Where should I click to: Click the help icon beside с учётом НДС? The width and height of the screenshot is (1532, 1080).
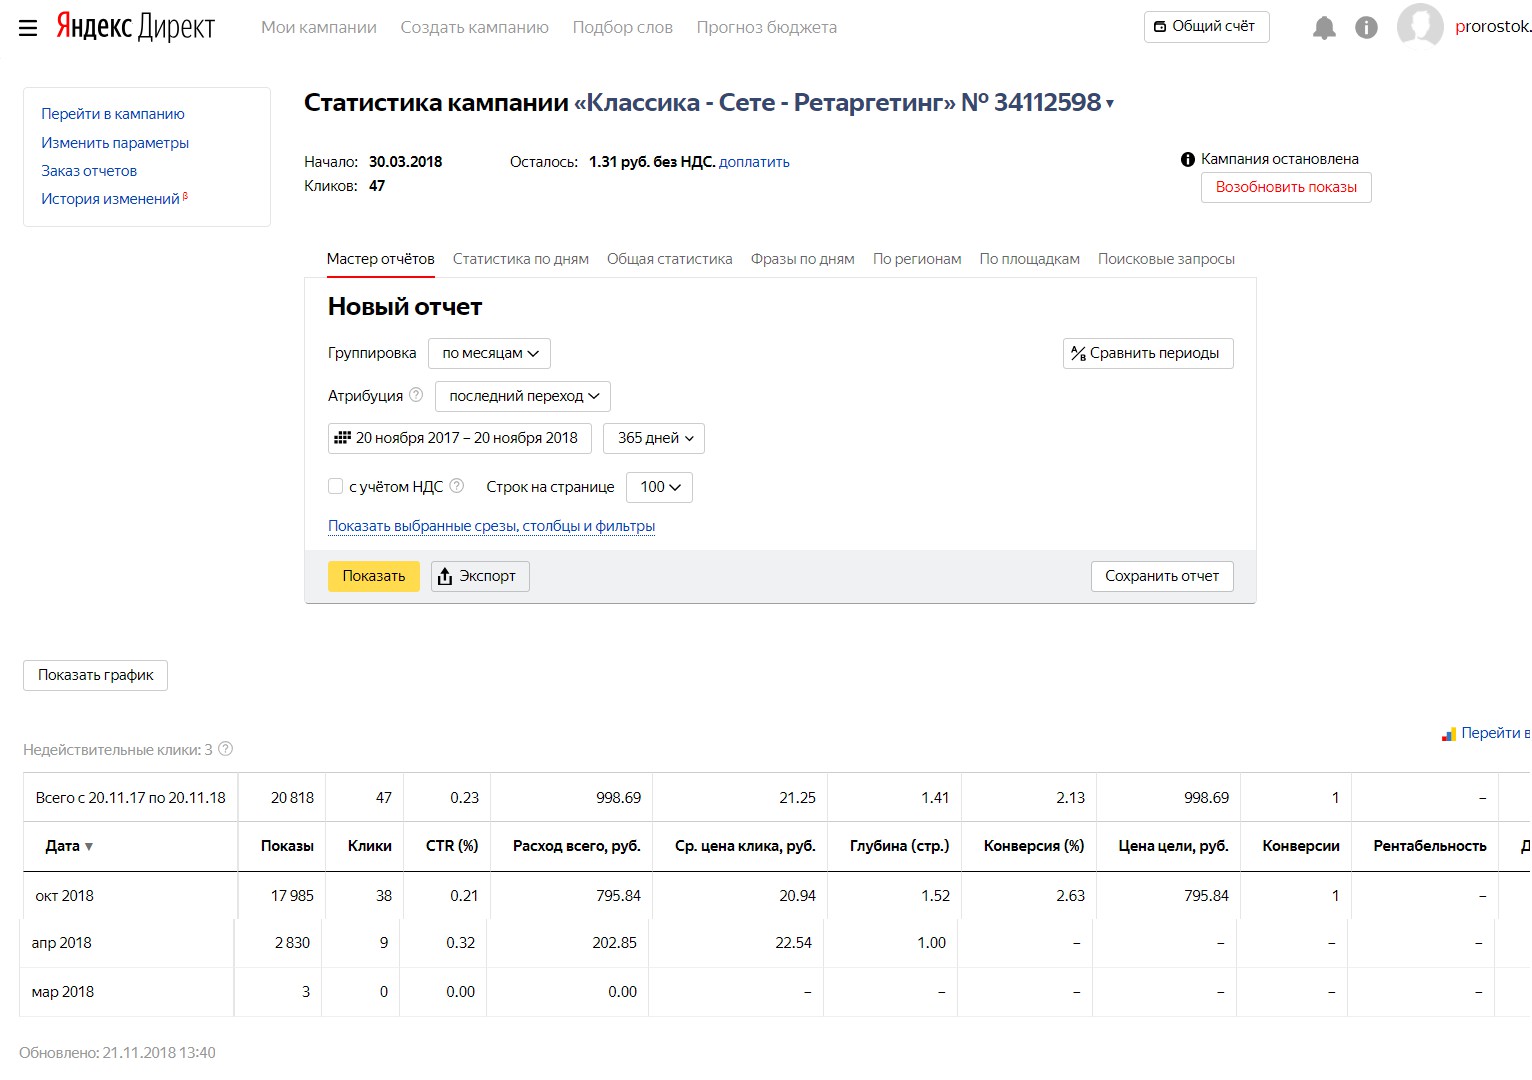[x=456, y=486]
